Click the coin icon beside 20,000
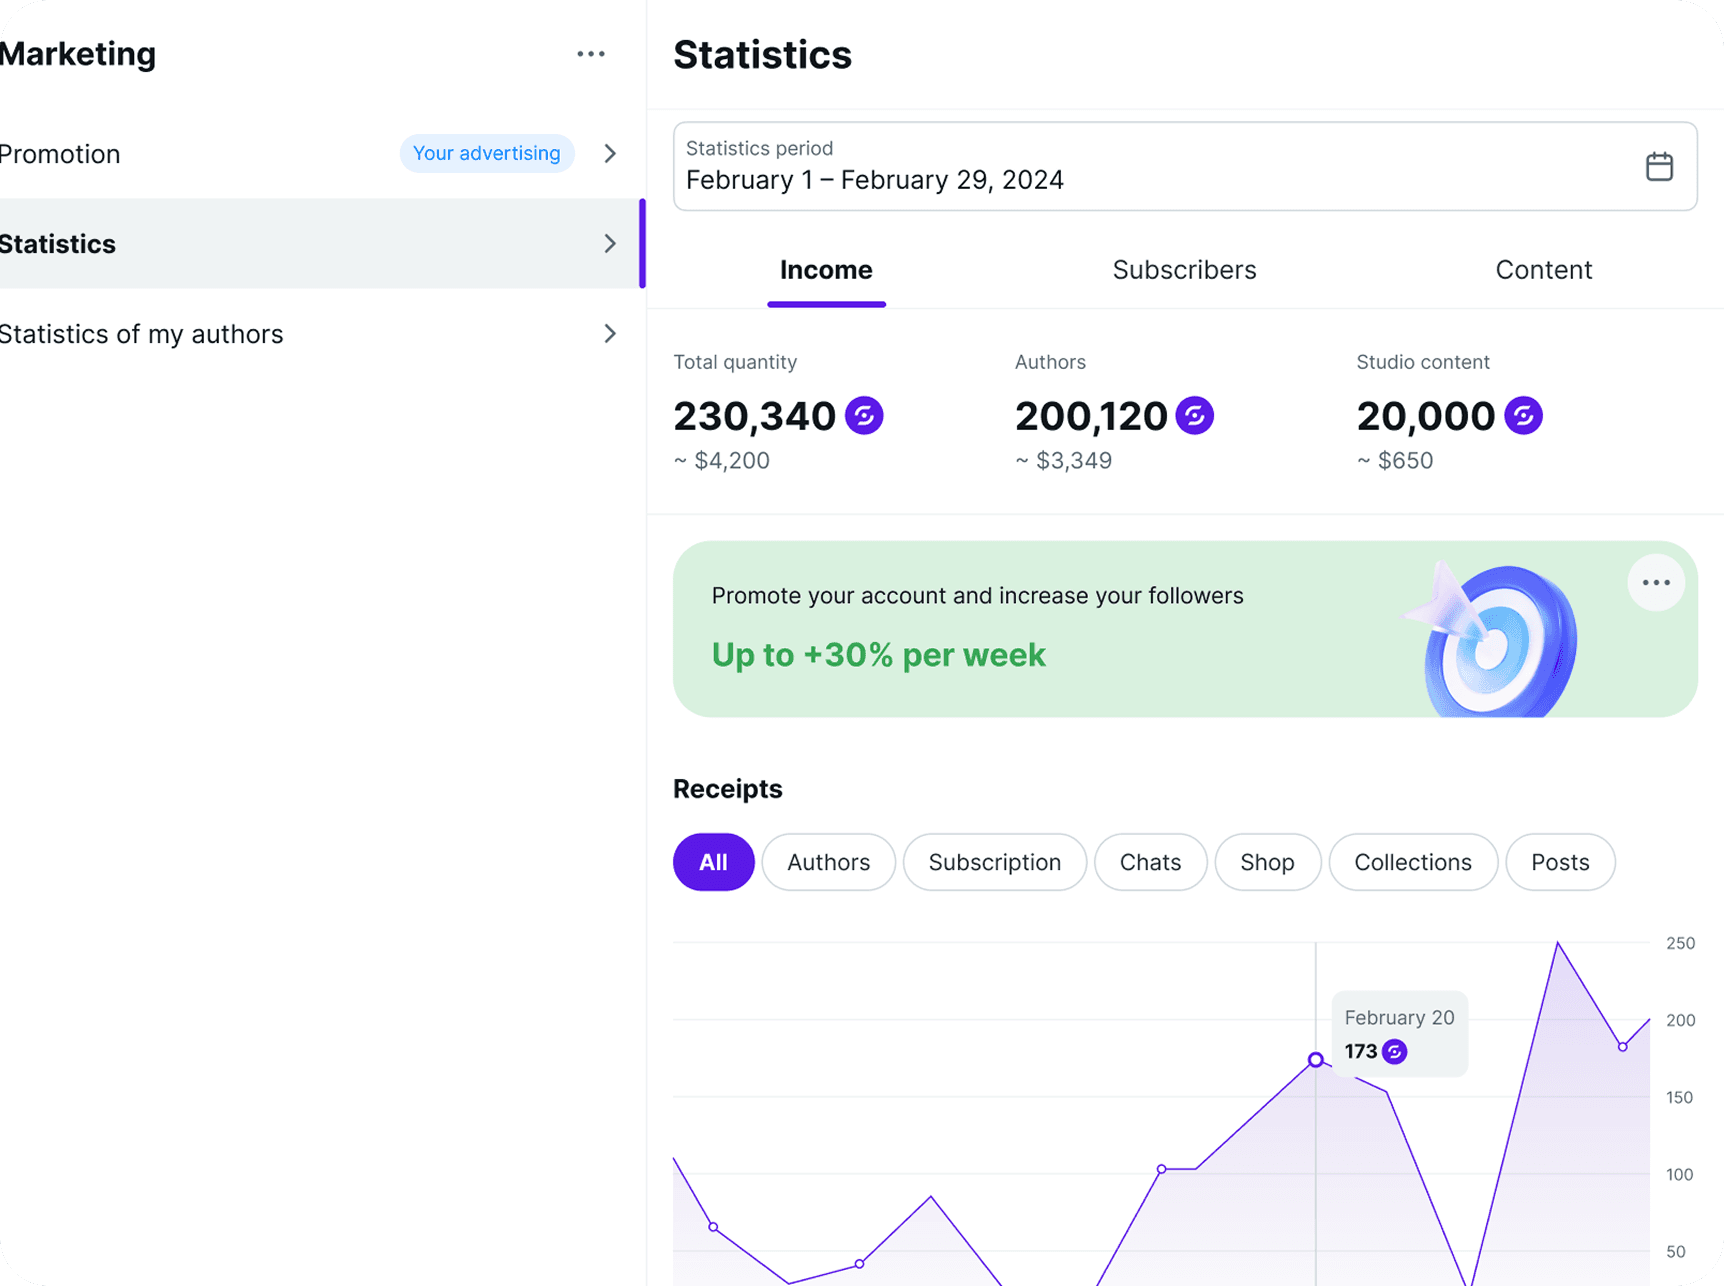 pyautogui.click(x=1523, y=415)
